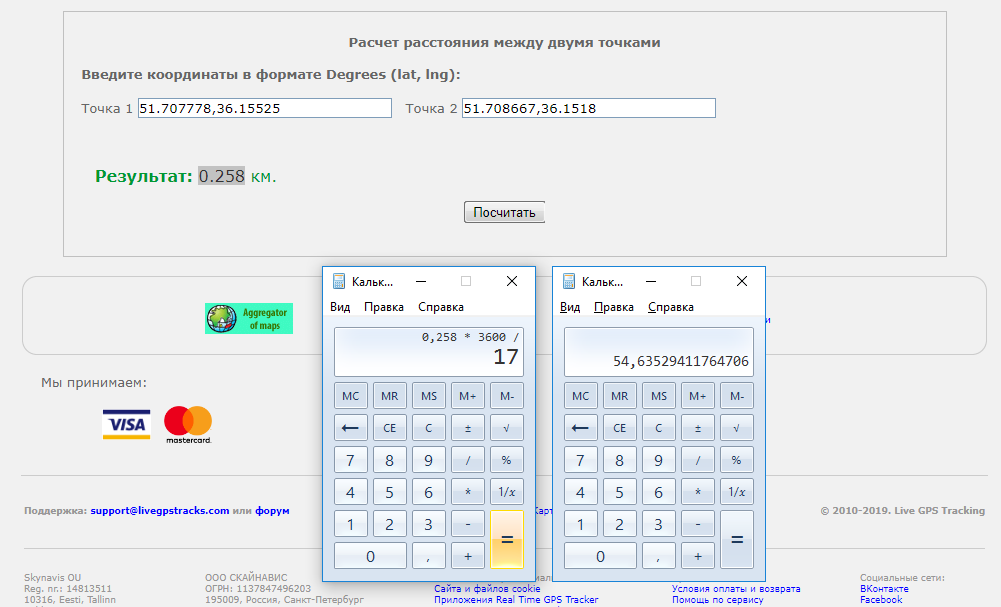
Task: Click 1/x key in left calculator
Action: (507, 491)
